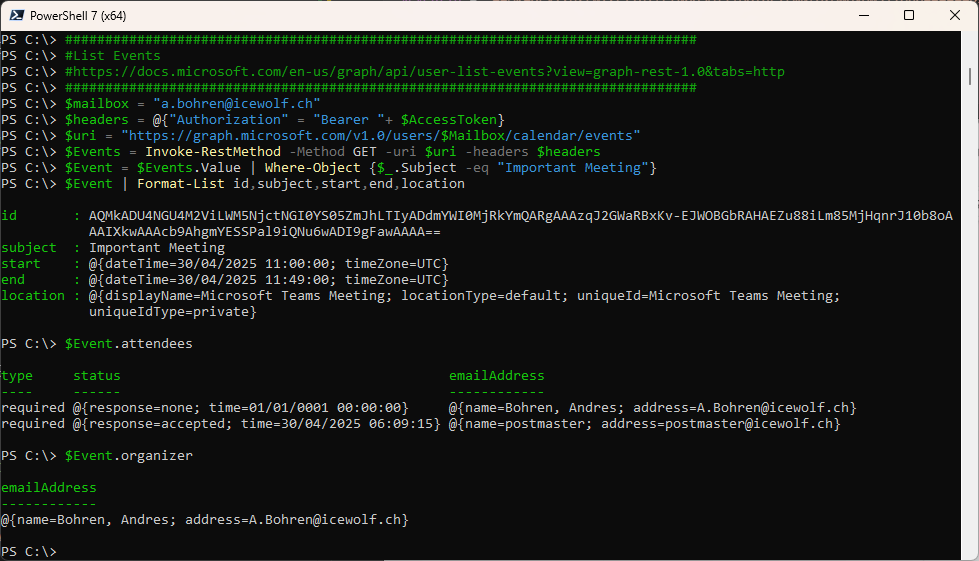Close the PowerShell 7 window
Screen dimensions: 979x561
[955, 16]
